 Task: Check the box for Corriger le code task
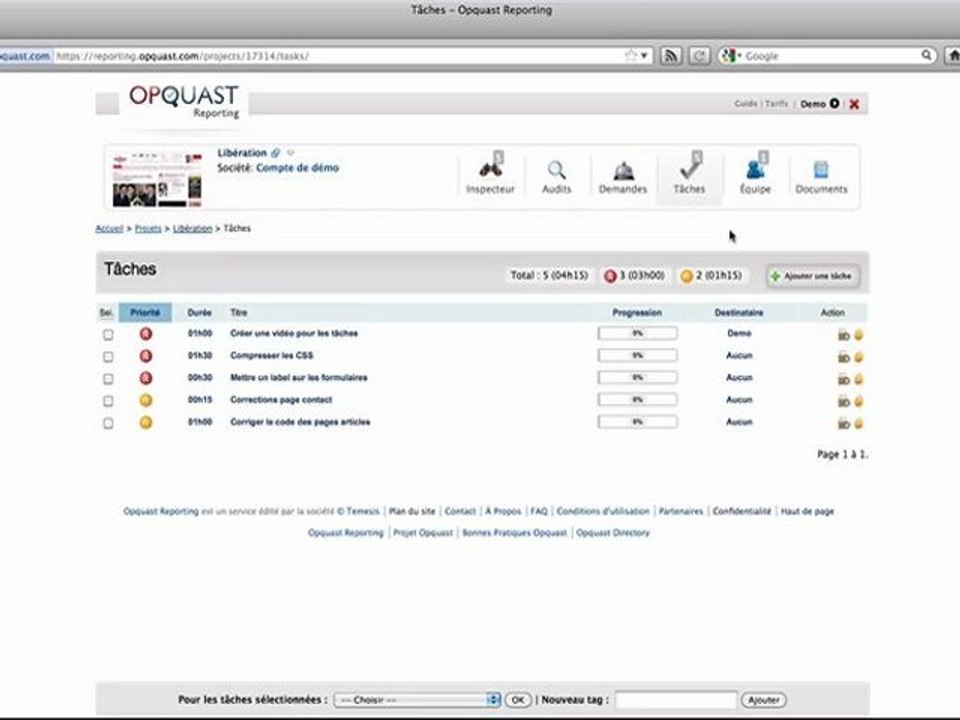tap(108, 423)
